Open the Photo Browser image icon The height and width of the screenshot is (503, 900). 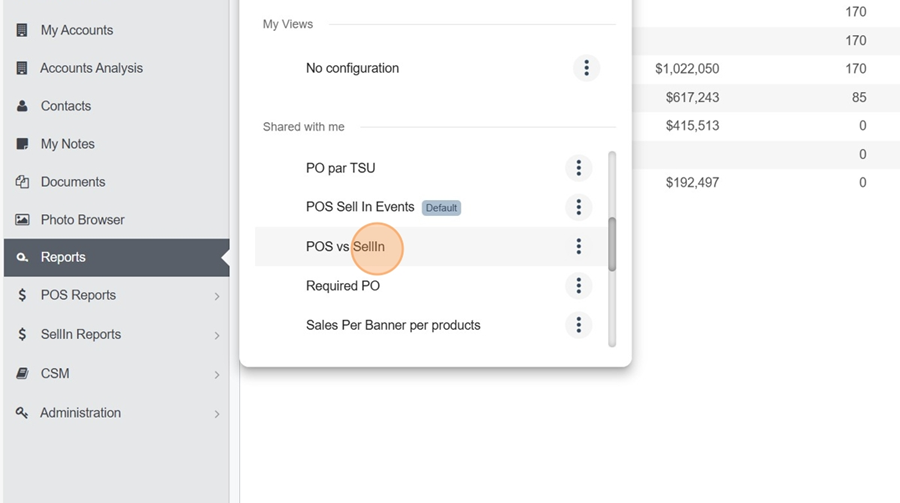pos(22,219)
